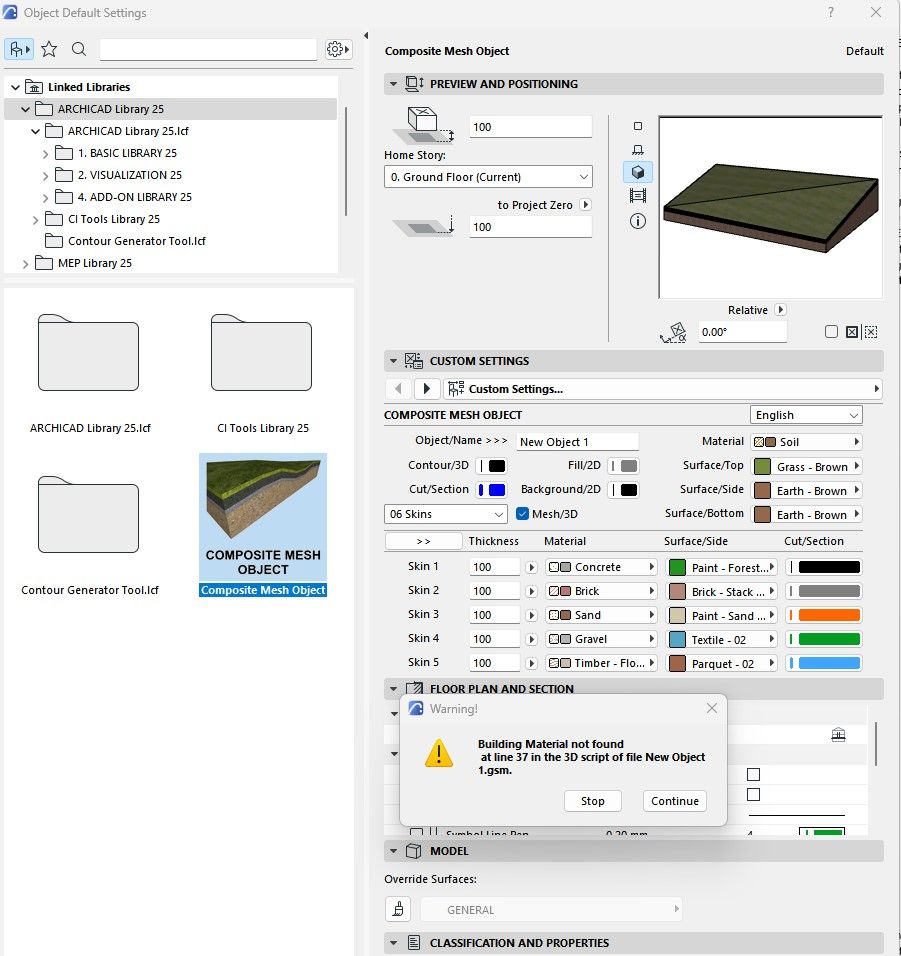This screenshot has height=956, width=901.
Task: Open the Skin 1 thickness arrow
Action: 531,567
